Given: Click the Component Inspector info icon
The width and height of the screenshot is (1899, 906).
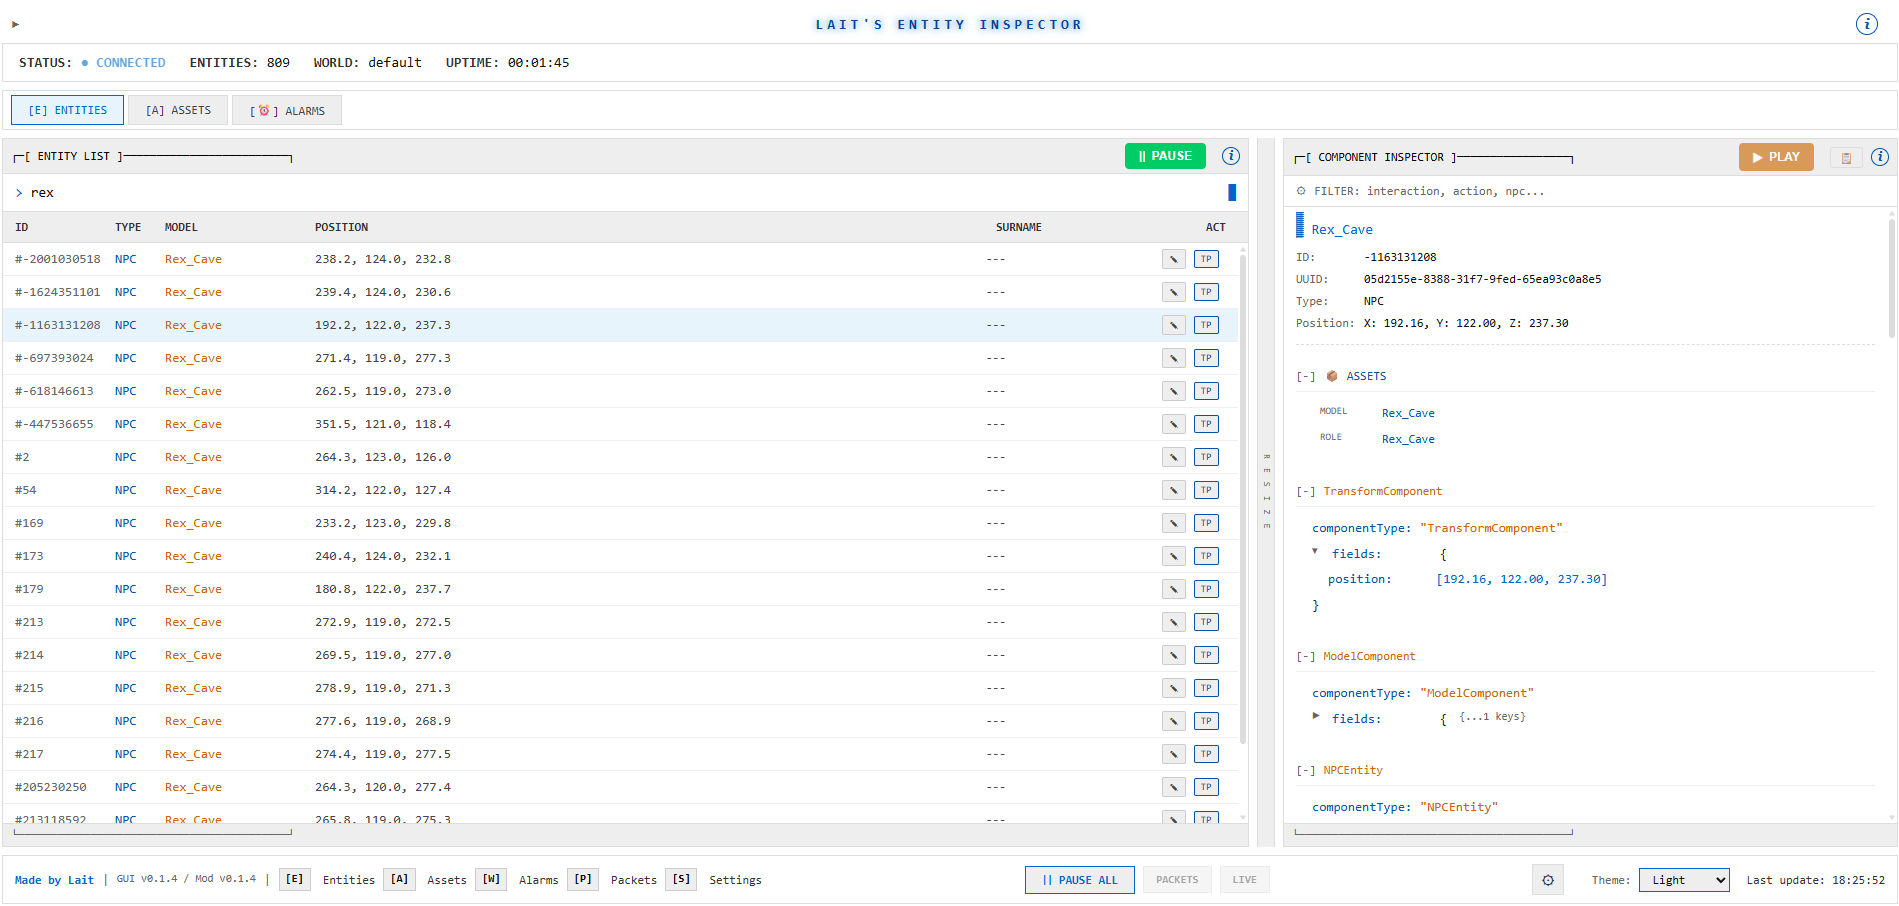Looking at the screenshot, I should (1880, 157).
